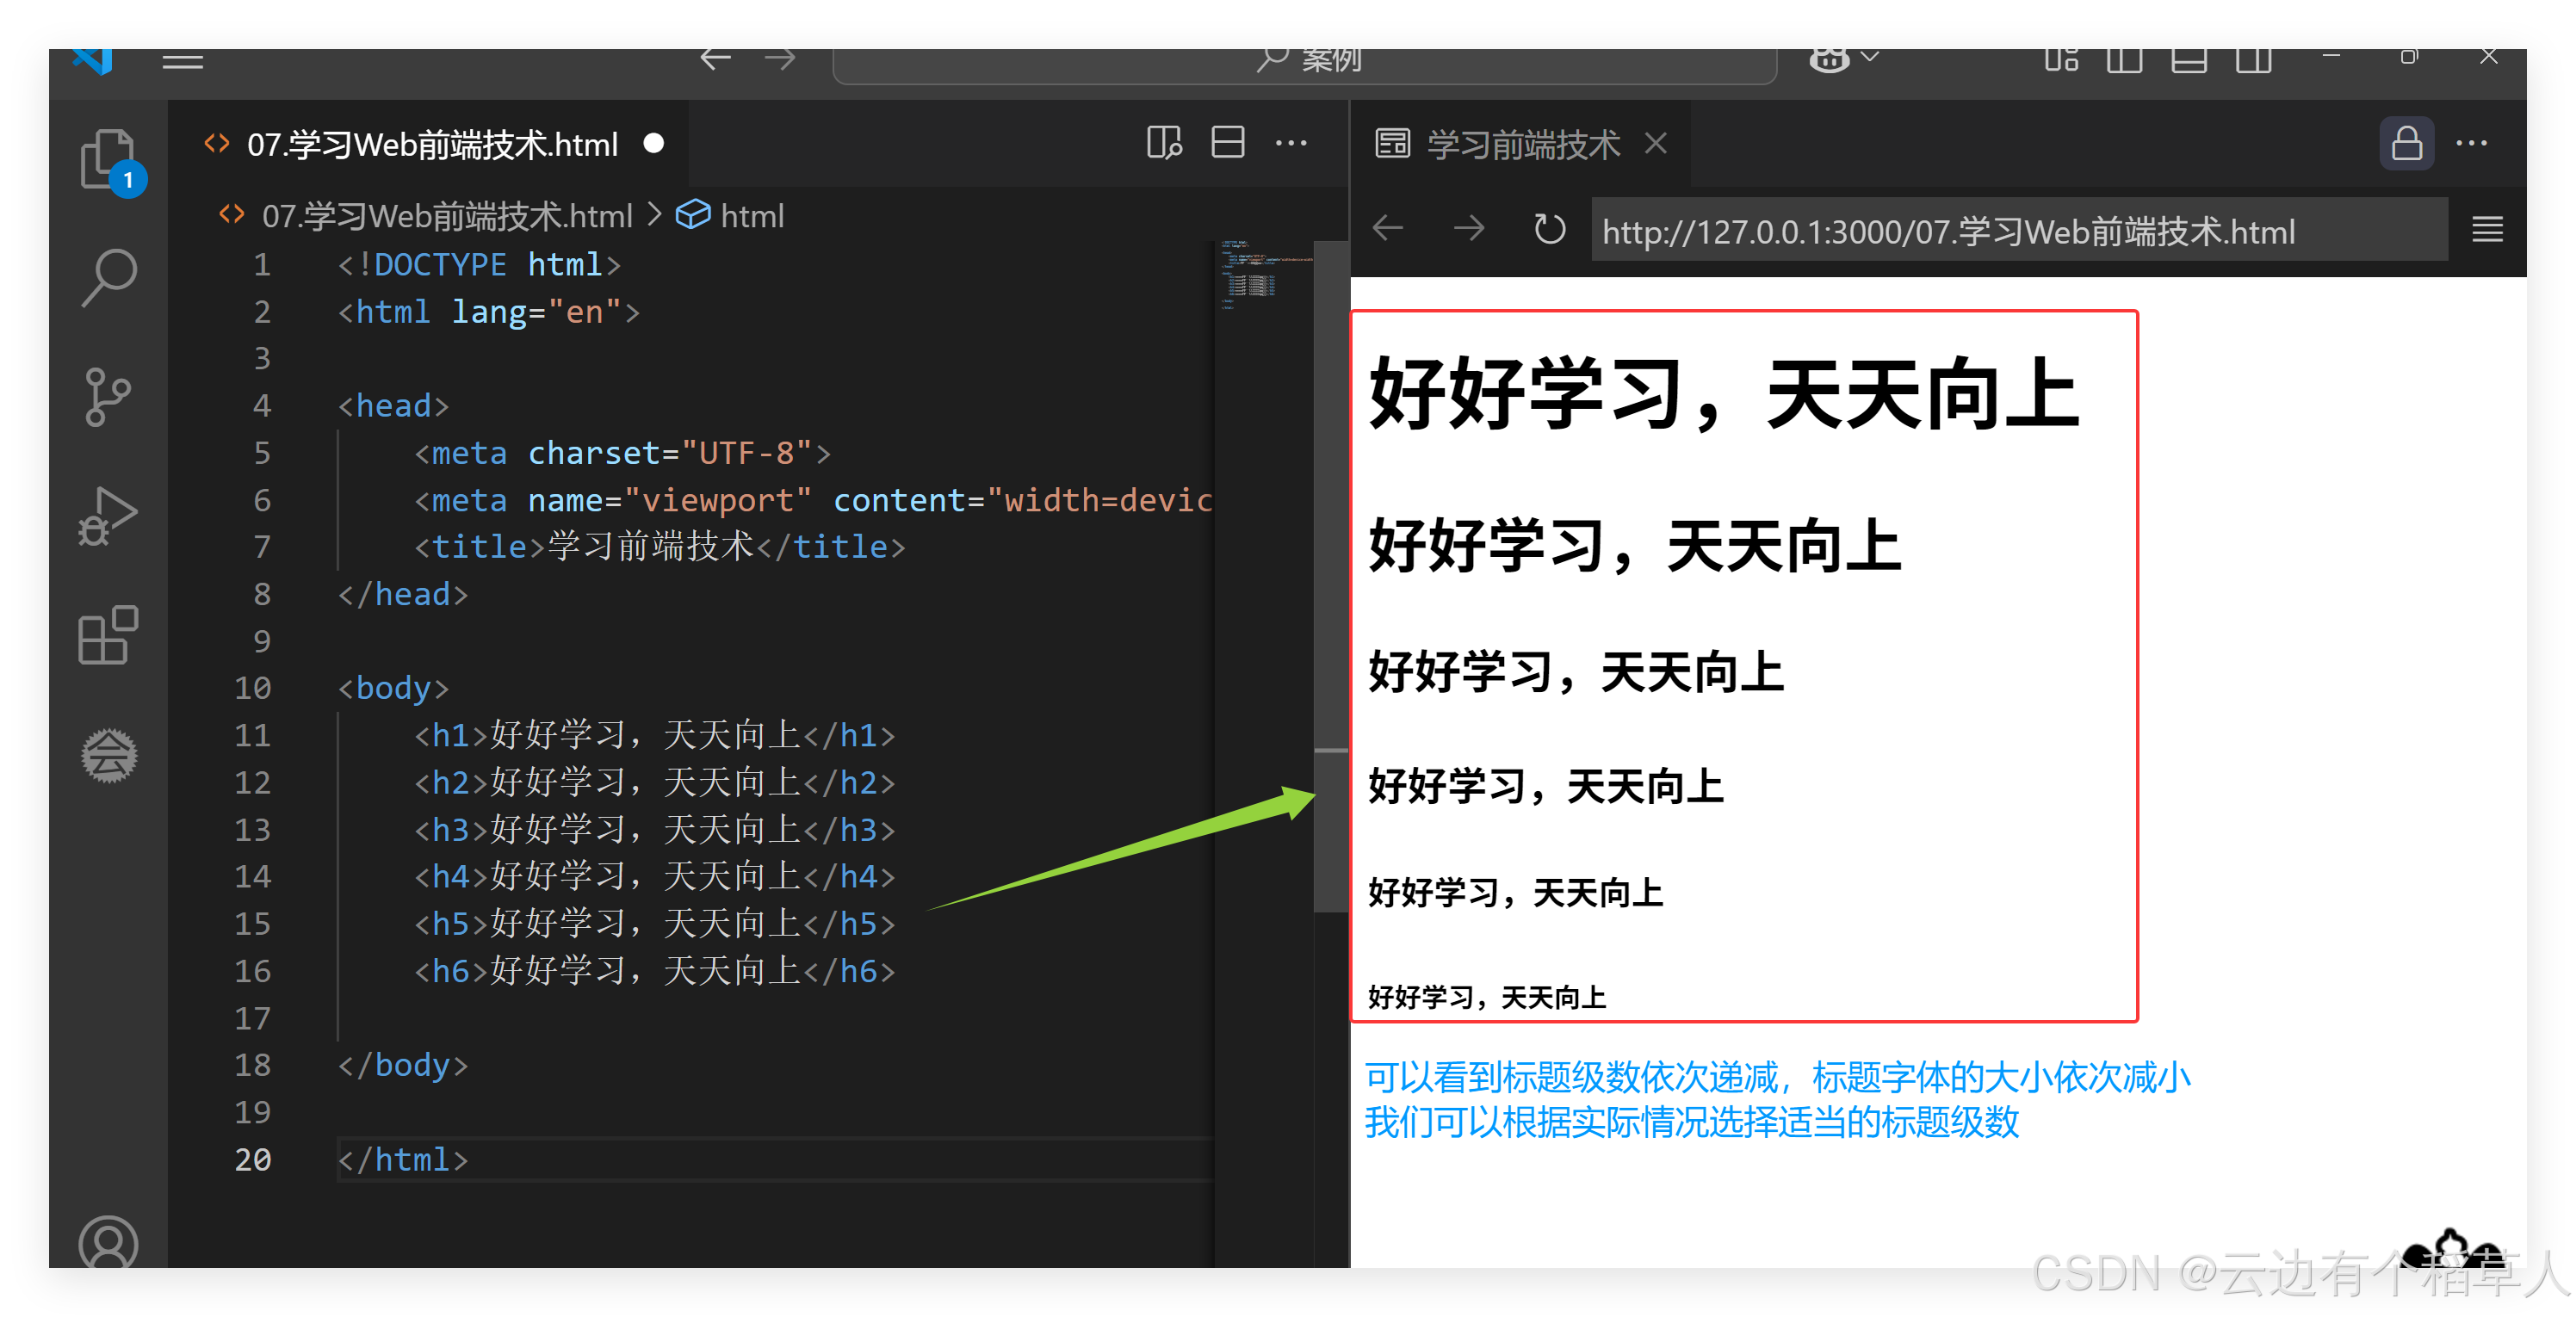Image resolution: width=2576 pixels, height=1317 pixels.
Task: Toggle the bottom panel layout button
Action: [2189, 60]
